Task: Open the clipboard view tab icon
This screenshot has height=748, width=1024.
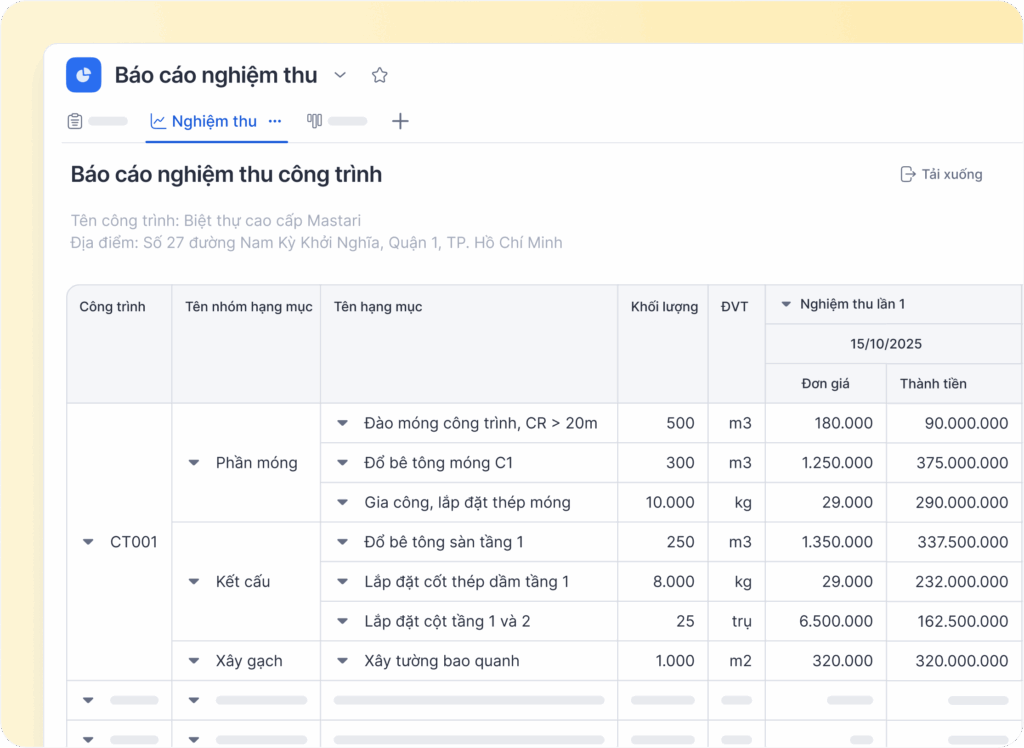Action: point(75,121)
